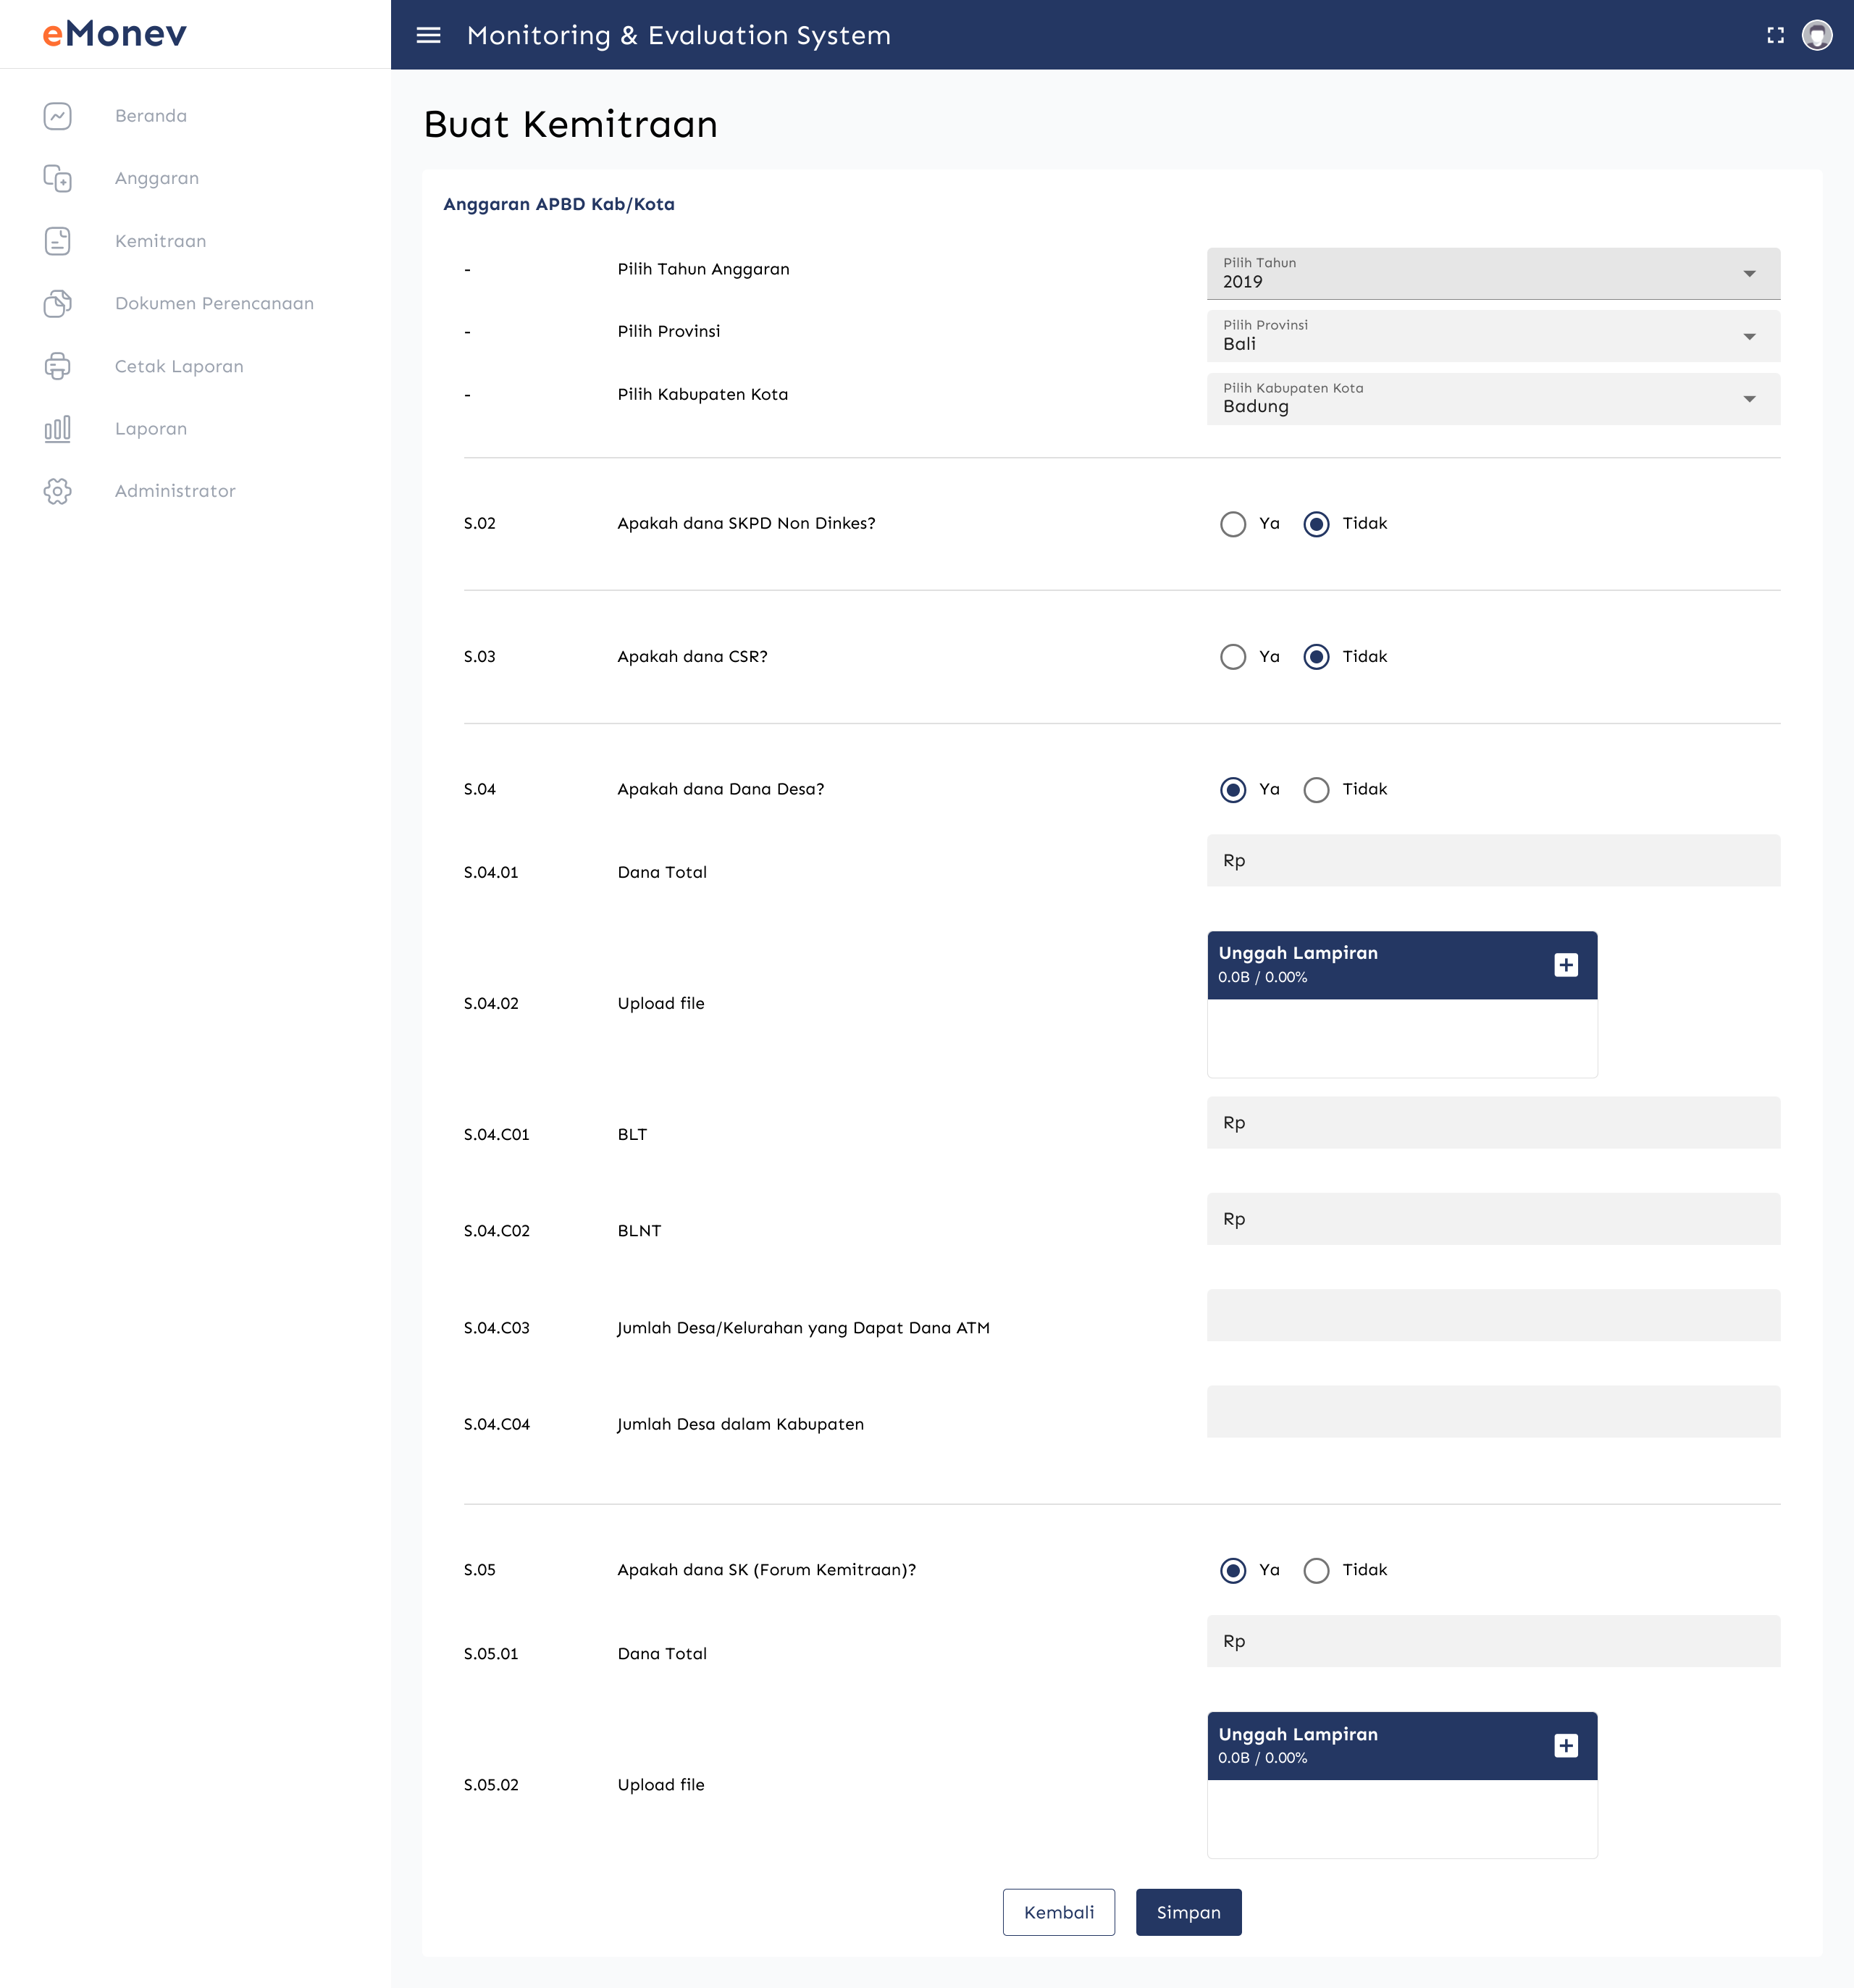Click the Beranda chart icon
1854x1988 pixels.
click(58, 116)
